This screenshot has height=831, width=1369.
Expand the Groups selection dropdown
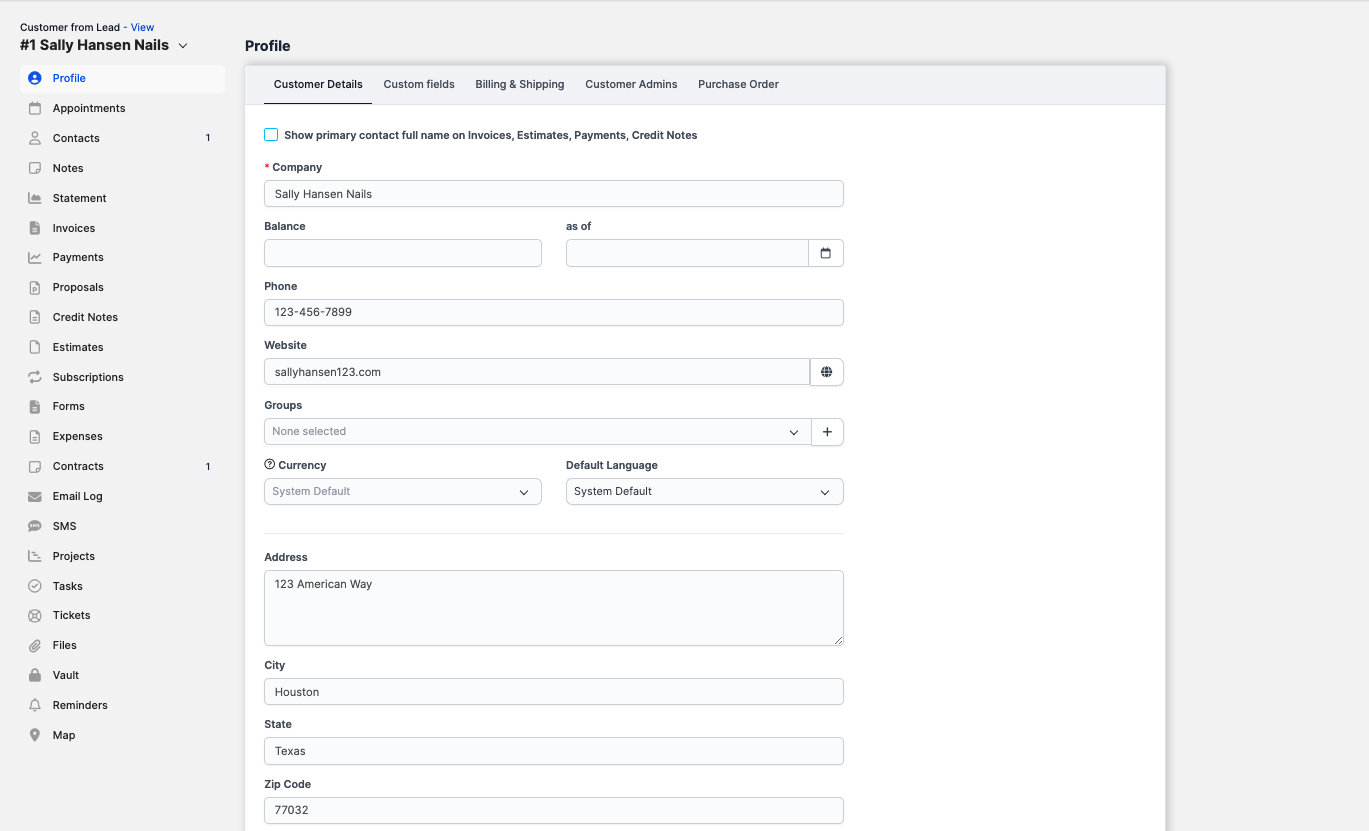(794, 431)
